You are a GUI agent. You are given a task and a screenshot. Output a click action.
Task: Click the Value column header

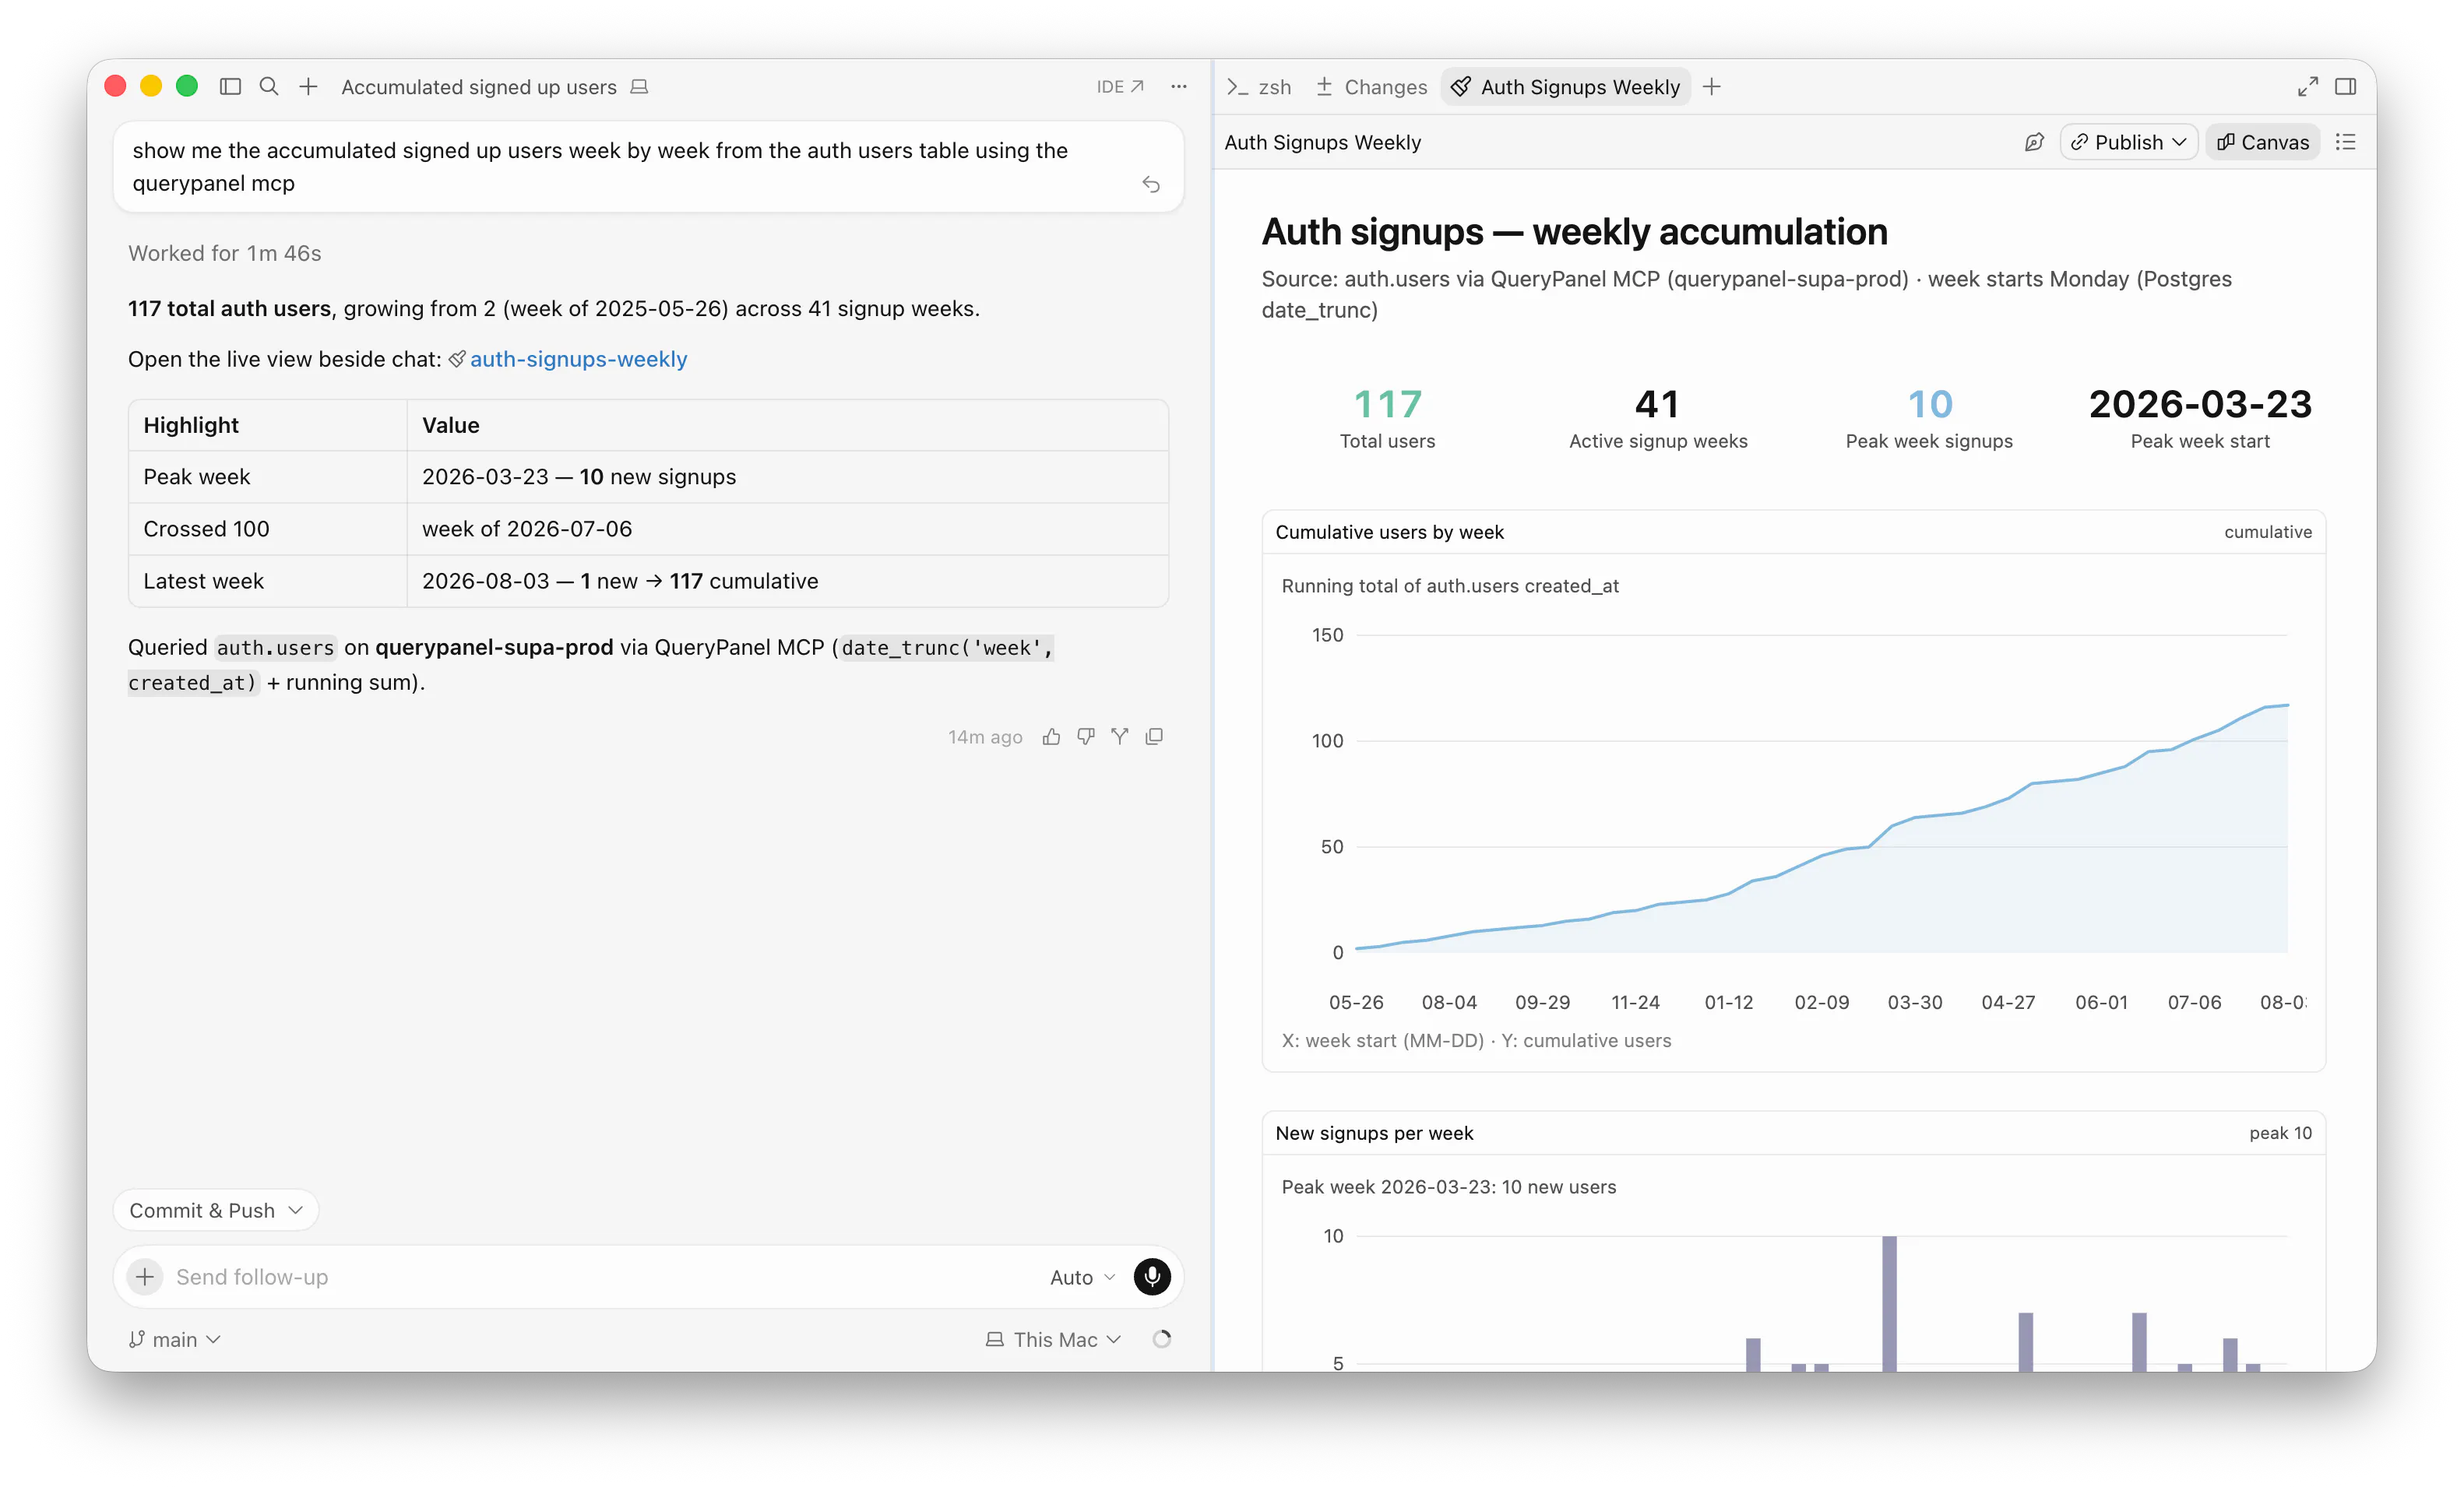pyautogui.click(x=450, y=425)
